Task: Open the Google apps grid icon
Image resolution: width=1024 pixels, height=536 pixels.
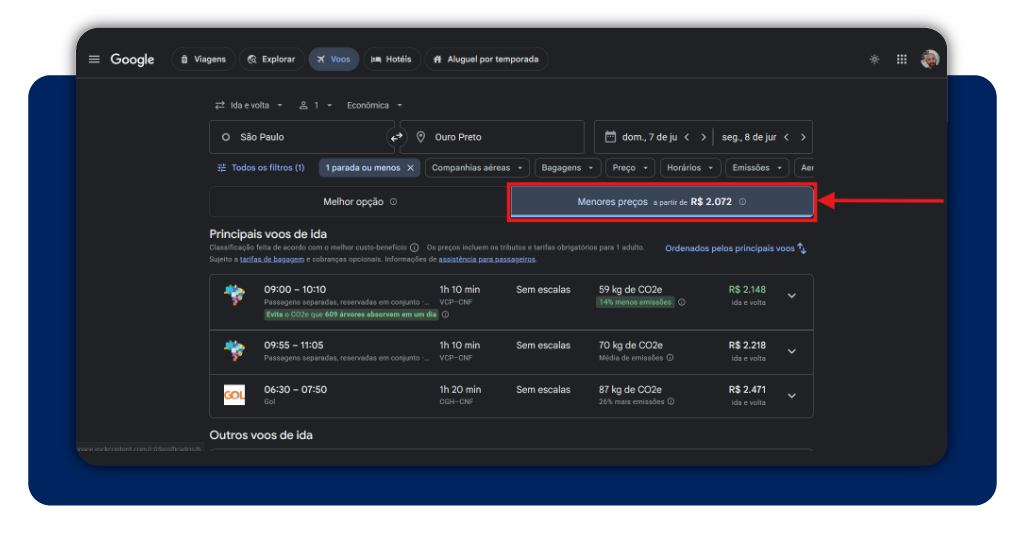Action: 901,59
